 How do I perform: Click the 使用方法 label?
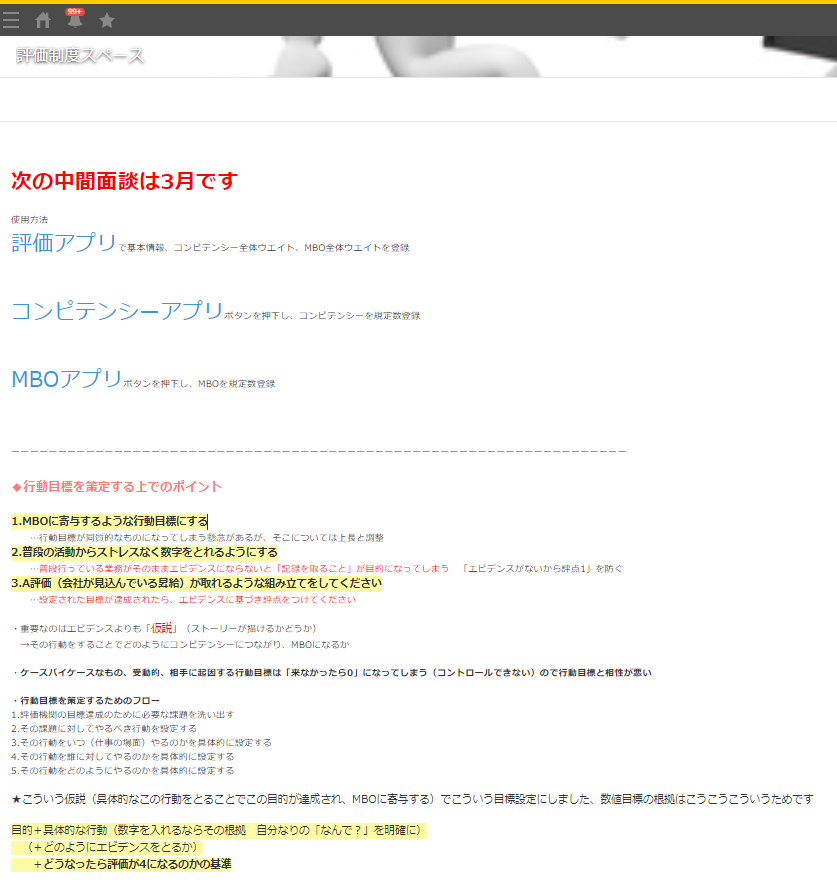29,219
